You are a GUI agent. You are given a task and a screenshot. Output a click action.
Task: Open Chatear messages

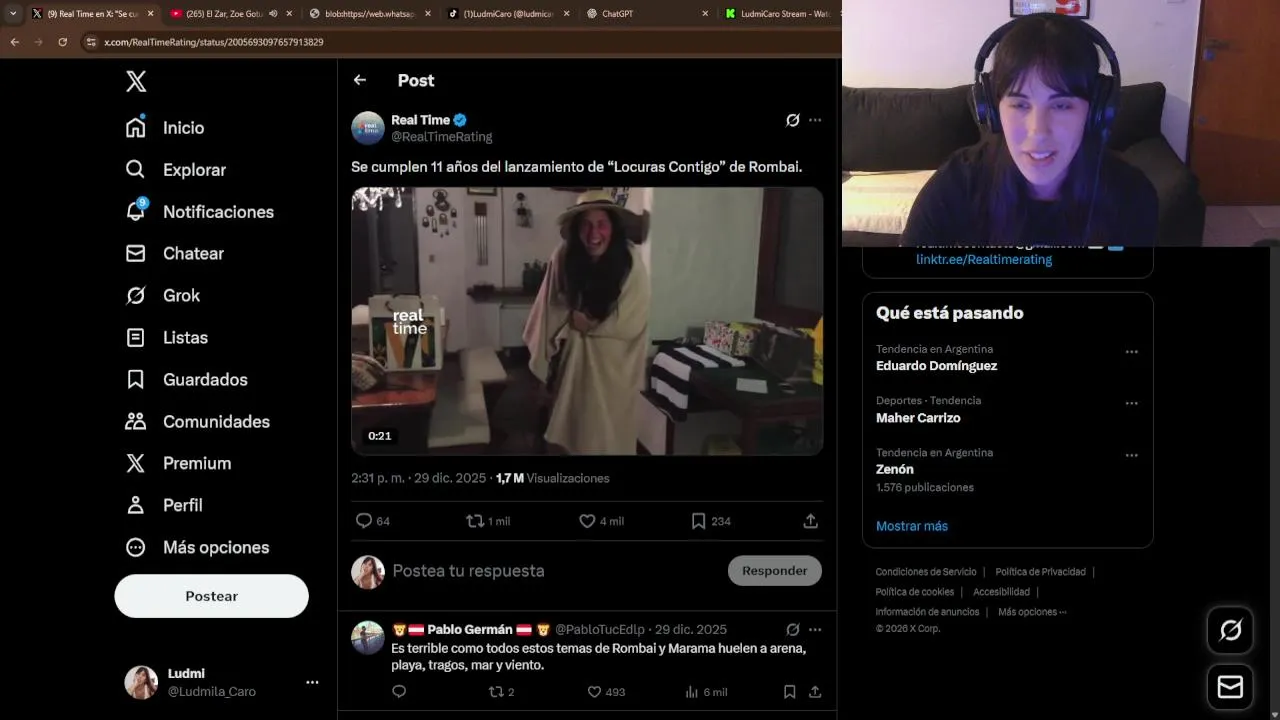[174, 254]
